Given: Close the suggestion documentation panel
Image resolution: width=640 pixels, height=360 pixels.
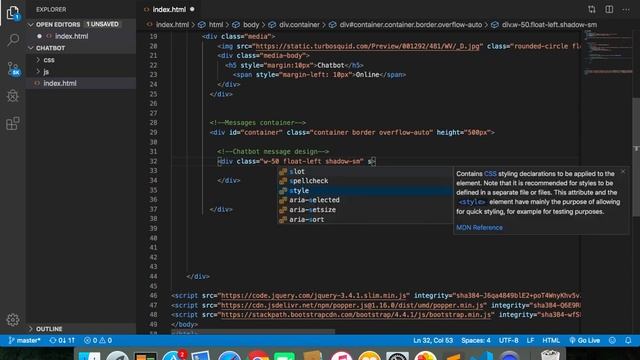Looking at the screenshot, I should (623, 171).
